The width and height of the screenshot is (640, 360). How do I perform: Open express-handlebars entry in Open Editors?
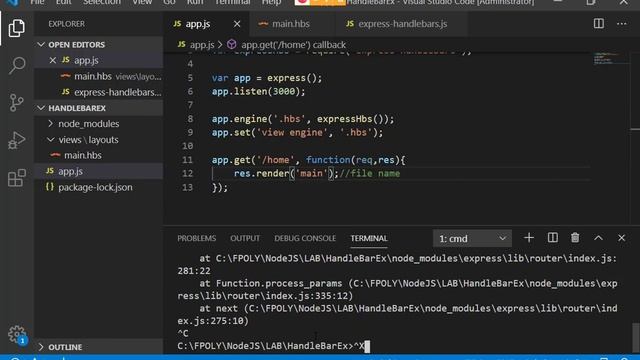(x=98, y=92)
